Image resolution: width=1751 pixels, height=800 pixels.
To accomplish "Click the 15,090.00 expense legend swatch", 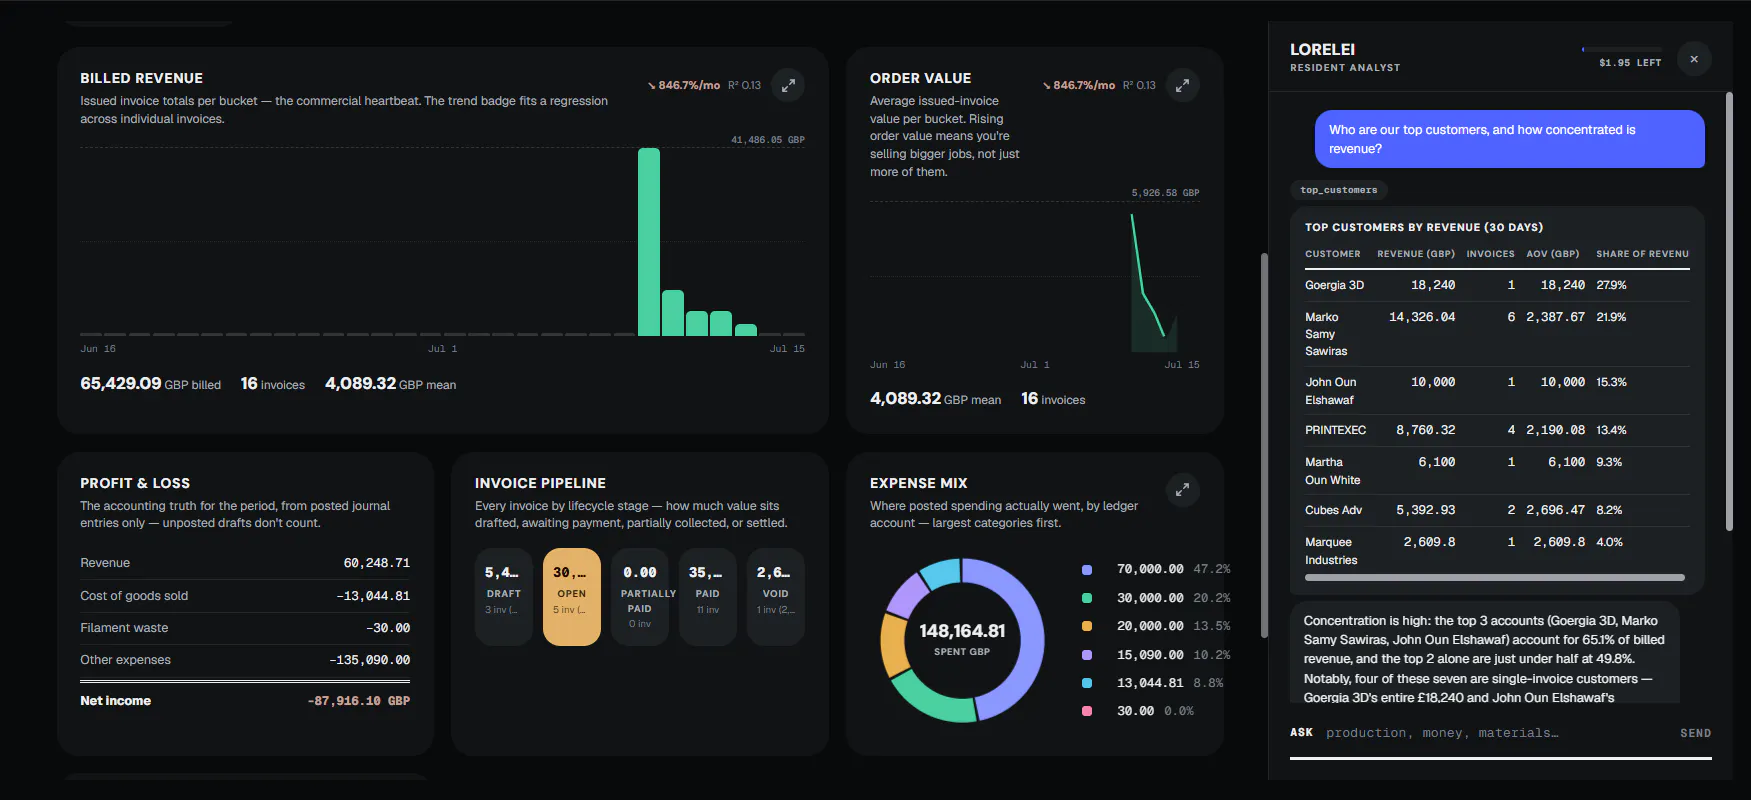I will pos(1087,655).
